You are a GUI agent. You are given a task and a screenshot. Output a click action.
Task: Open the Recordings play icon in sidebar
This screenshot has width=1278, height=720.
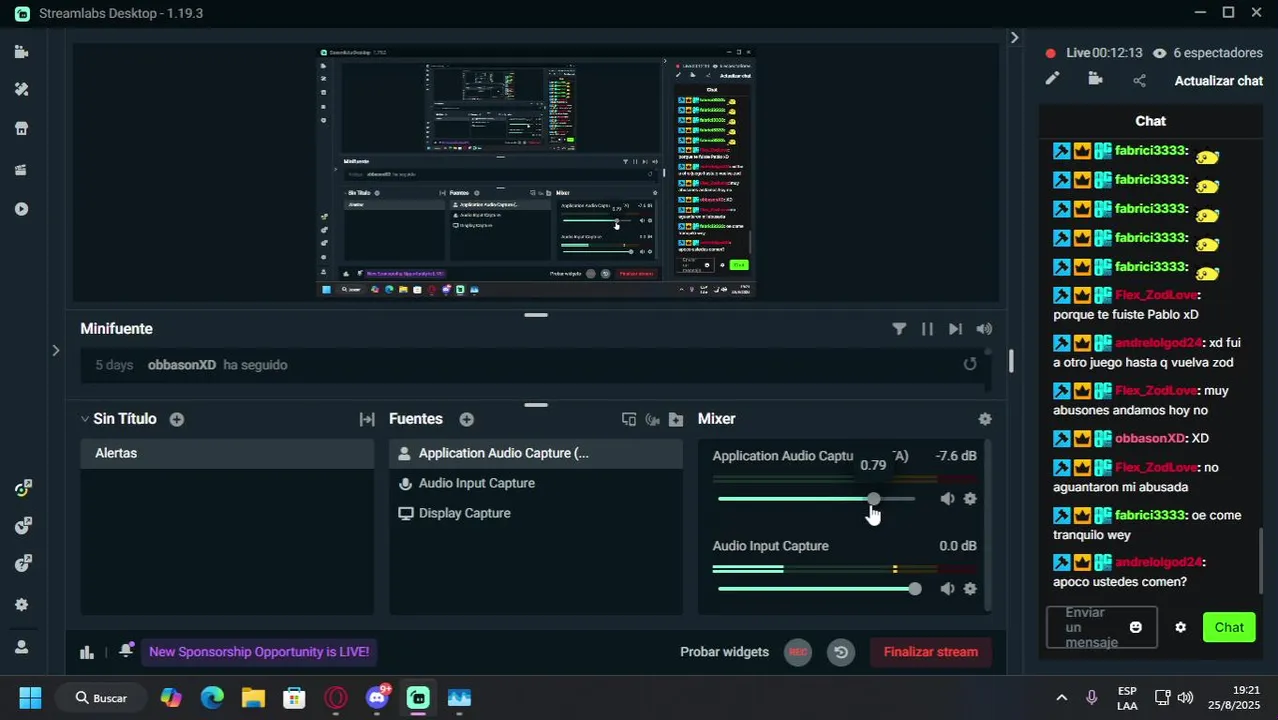tap(21, 209)
